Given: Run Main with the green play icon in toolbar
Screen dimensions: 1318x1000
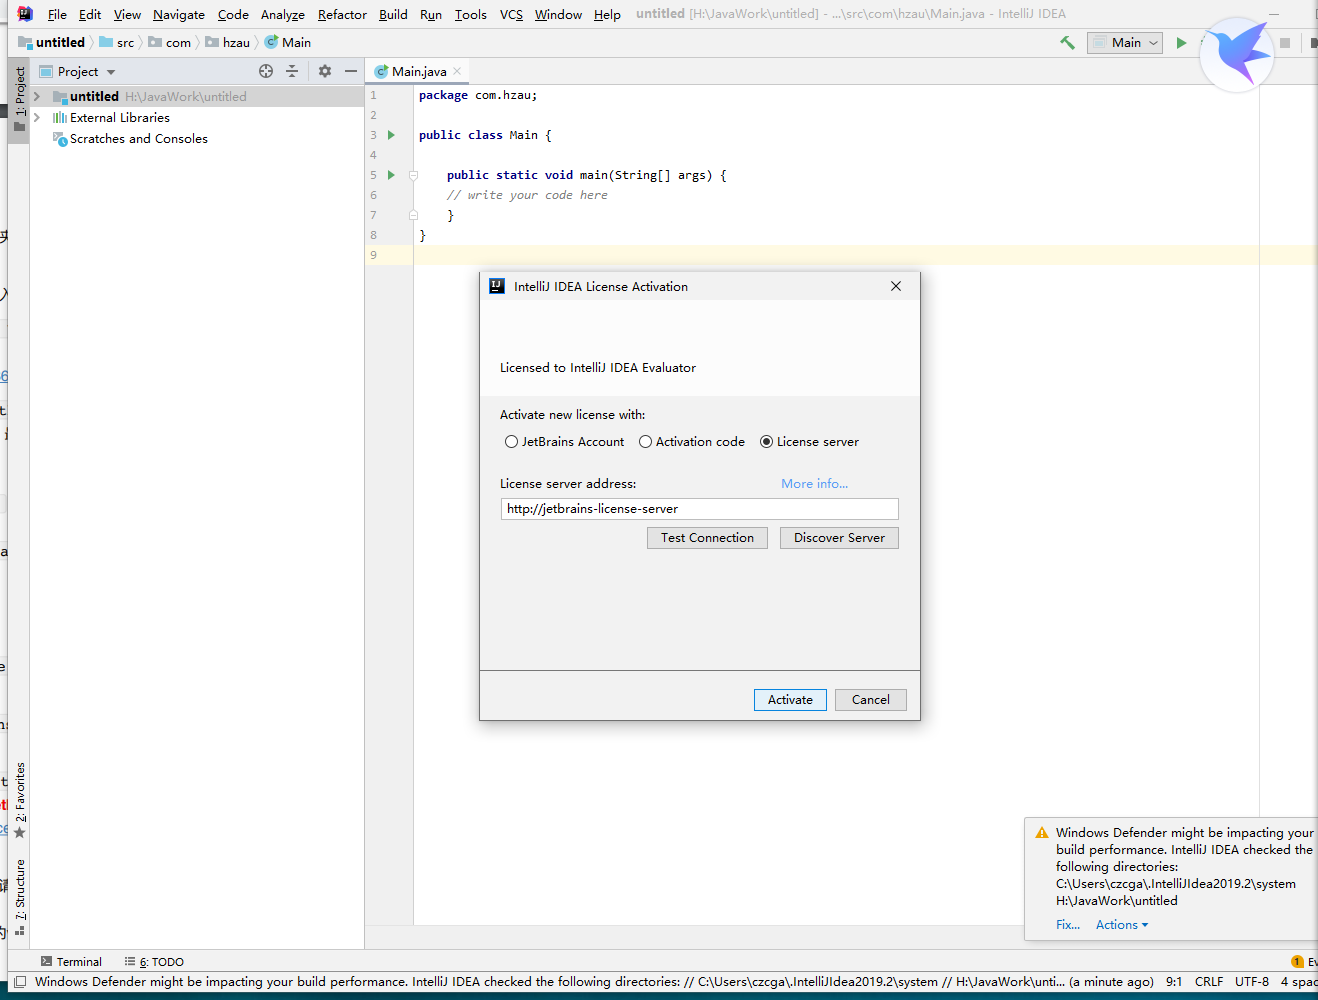Looking at the screenshot, I should coord(1181,43).
